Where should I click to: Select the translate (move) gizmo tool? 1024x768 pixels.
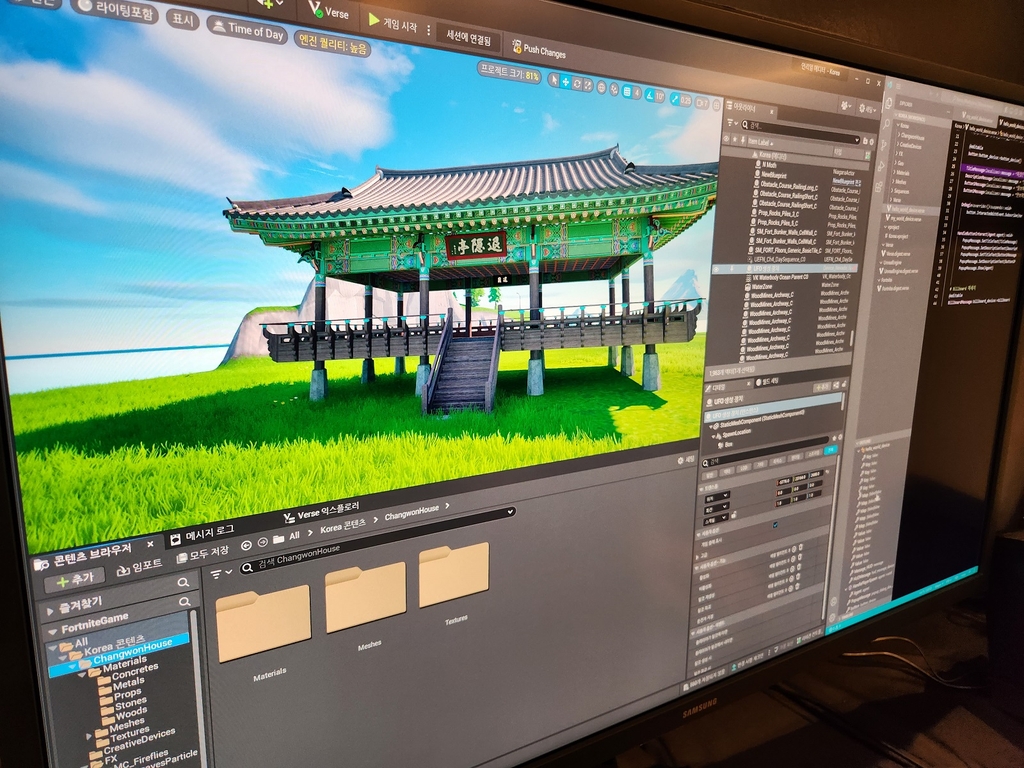coord(566,81)
